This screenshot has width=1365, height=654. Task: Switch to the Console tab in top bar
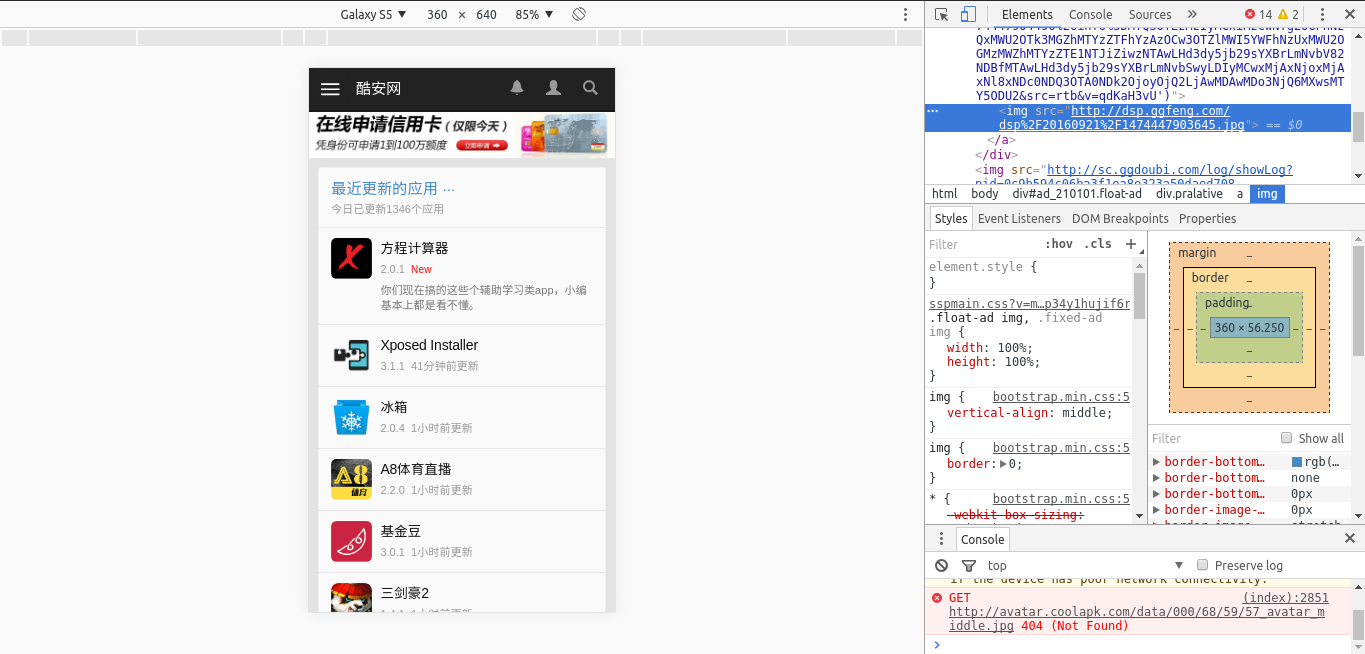coord(1090,14)
